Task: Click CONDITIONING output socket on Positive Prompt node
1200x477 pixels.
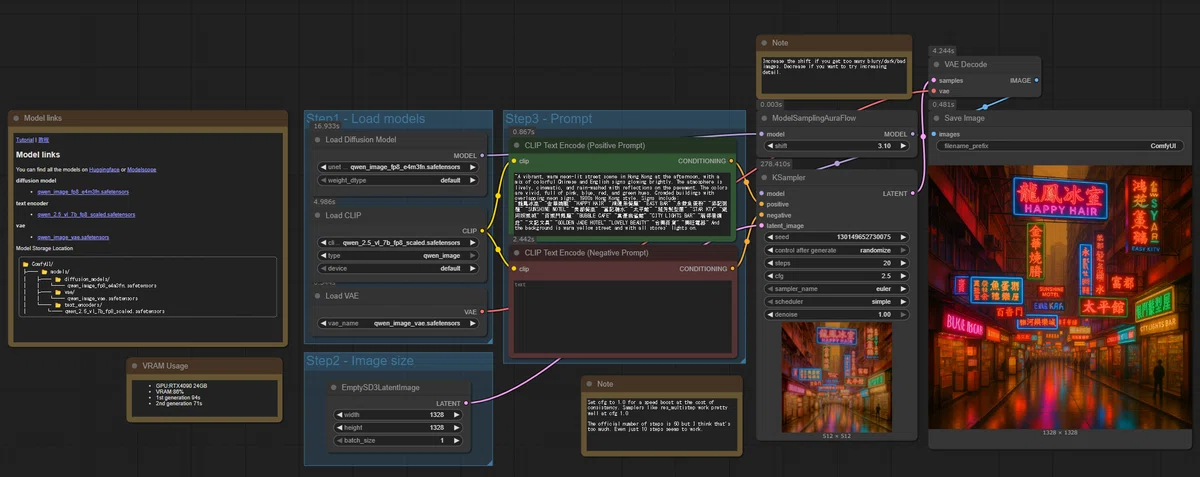Action: pos(732,160)
